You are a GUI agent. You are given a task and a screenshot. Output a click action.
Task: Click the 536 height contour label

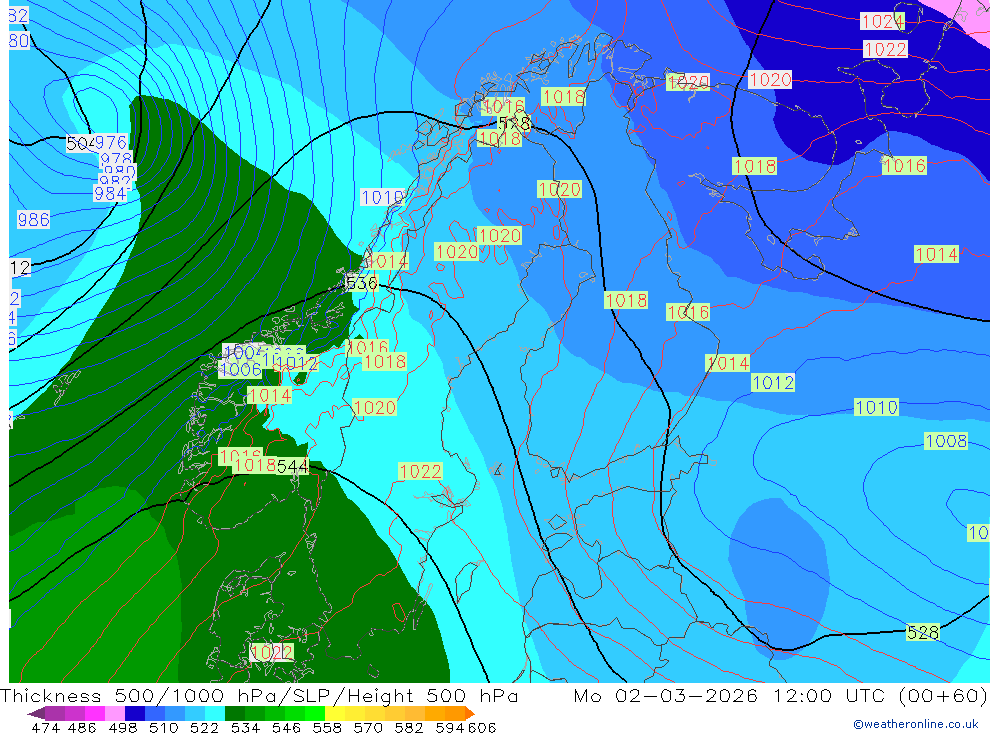click(x=362, y=283)
